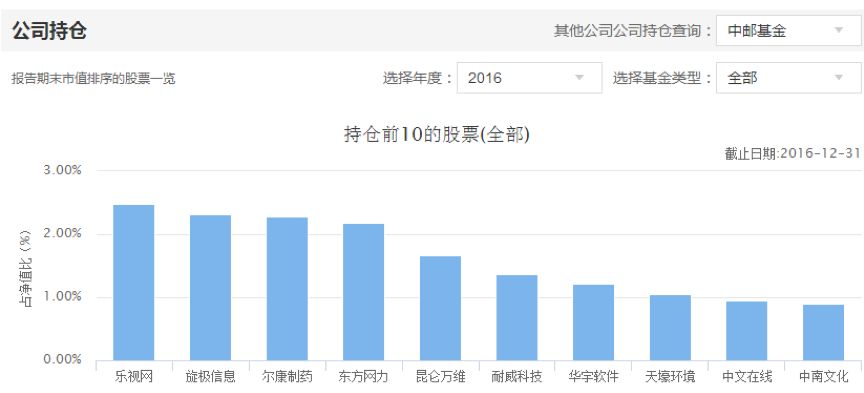Open the 中邮基金 company dropdown
This screenshot has height=393, width=864.
789,30
